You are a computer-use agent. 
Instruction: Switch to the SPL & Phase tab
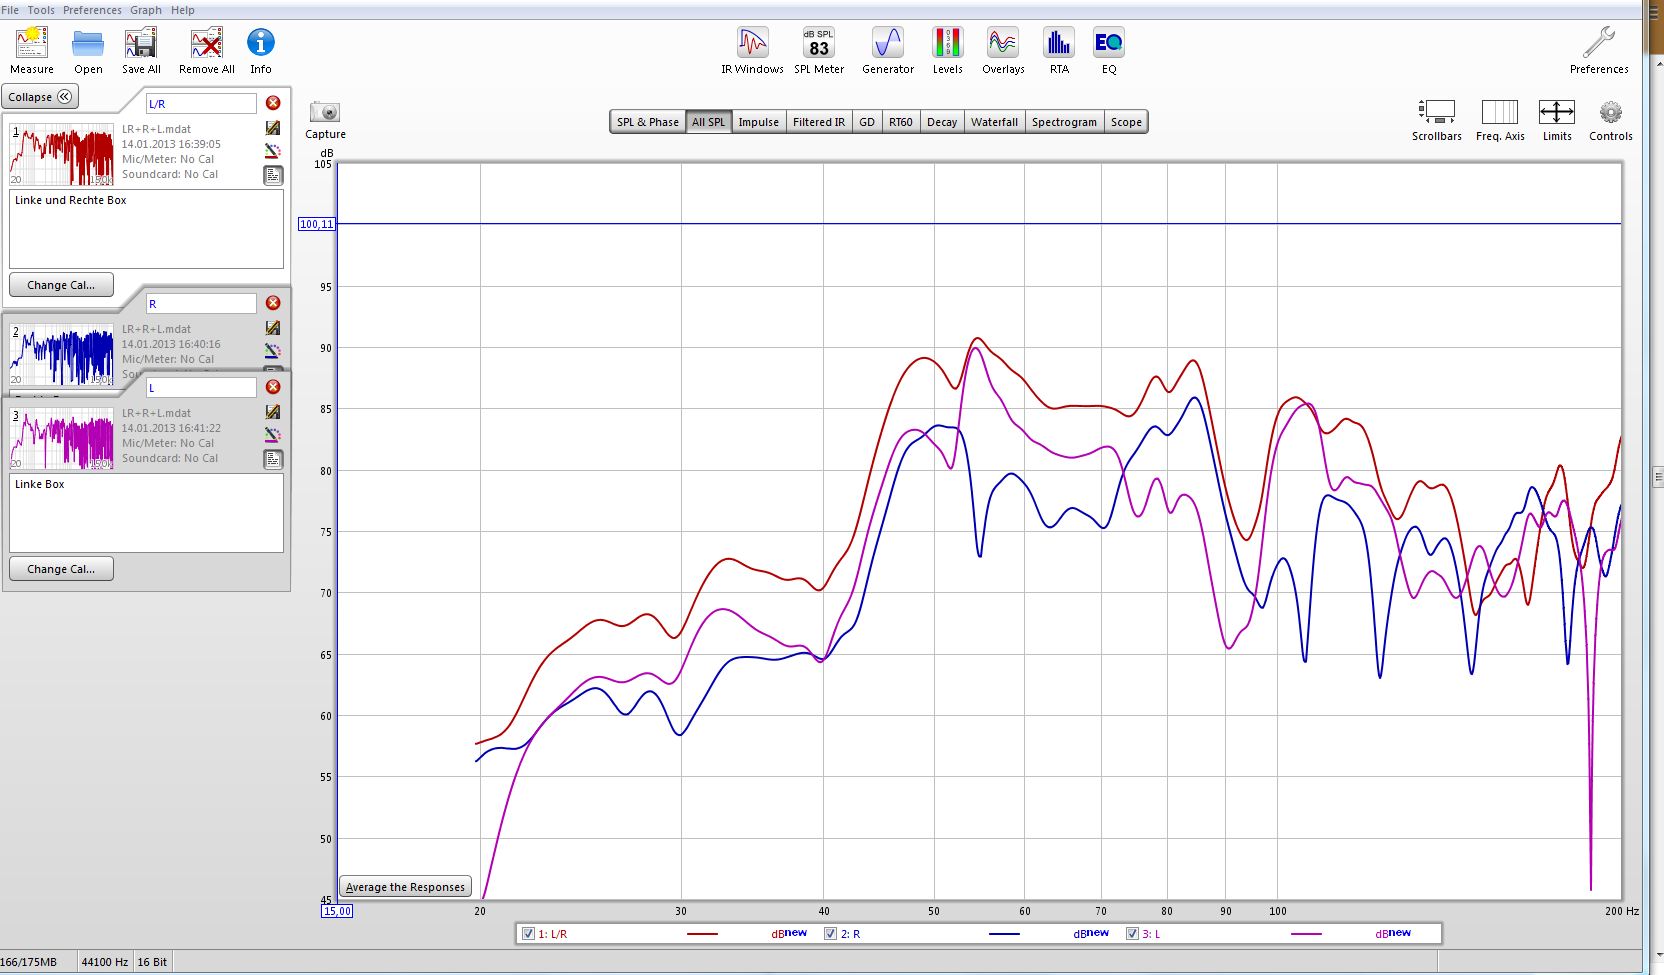[x=647, y=122]
